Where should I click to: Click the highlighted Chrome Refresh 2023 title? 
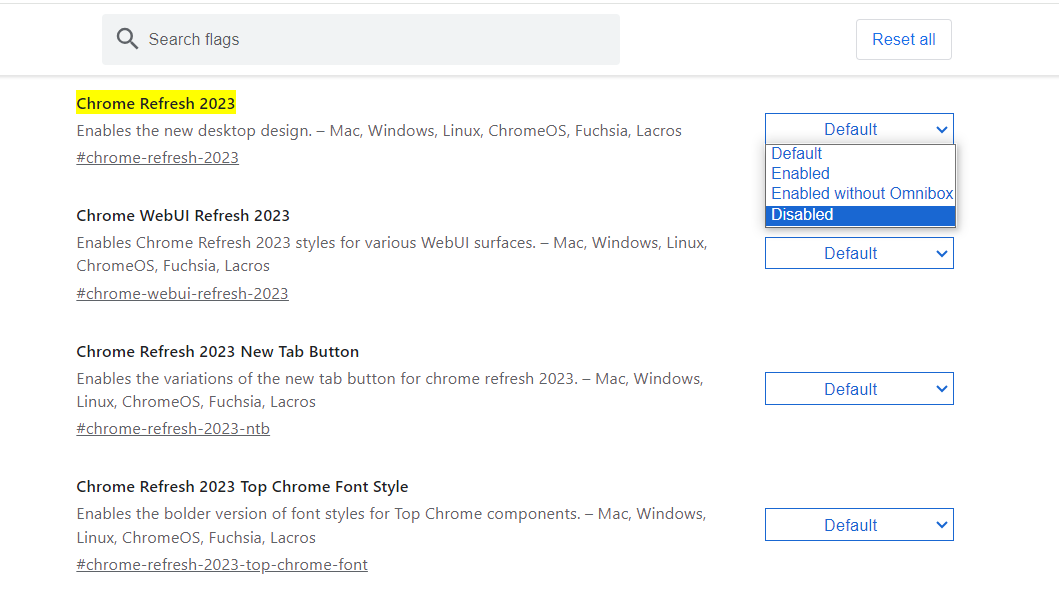tap(156, 103)
